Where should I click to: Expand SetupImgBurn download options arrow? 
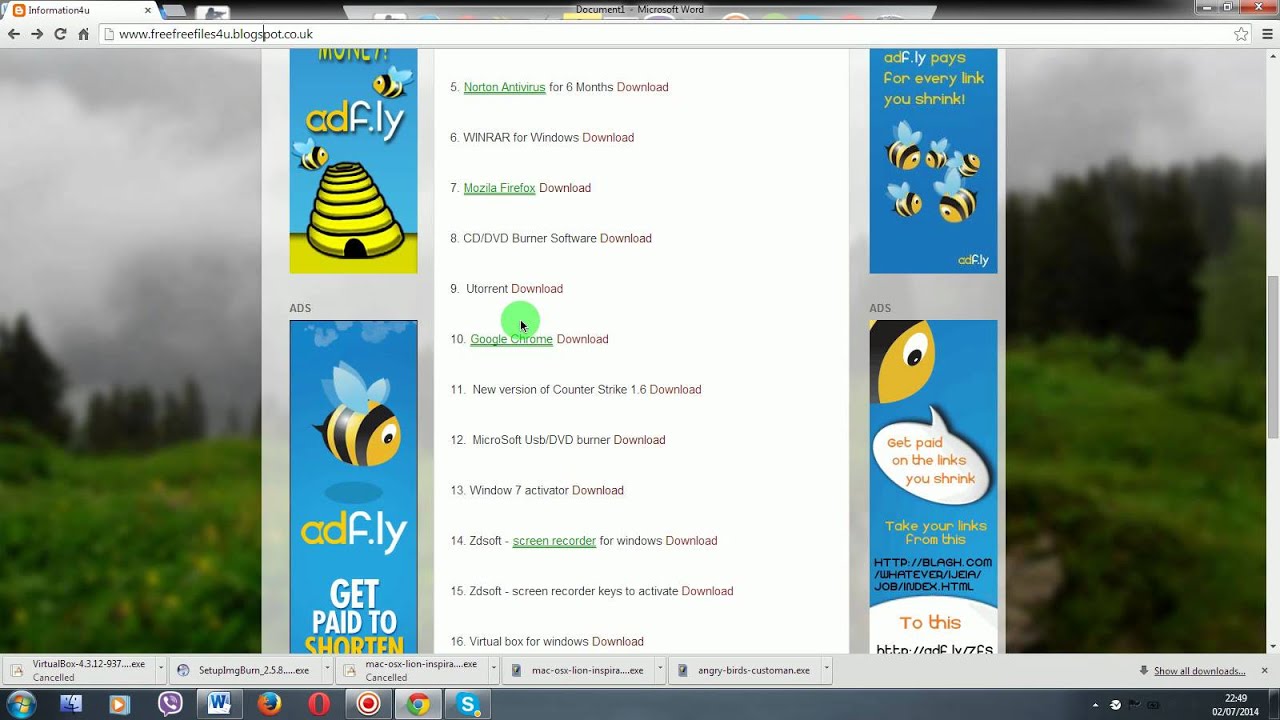pos(328,670)
